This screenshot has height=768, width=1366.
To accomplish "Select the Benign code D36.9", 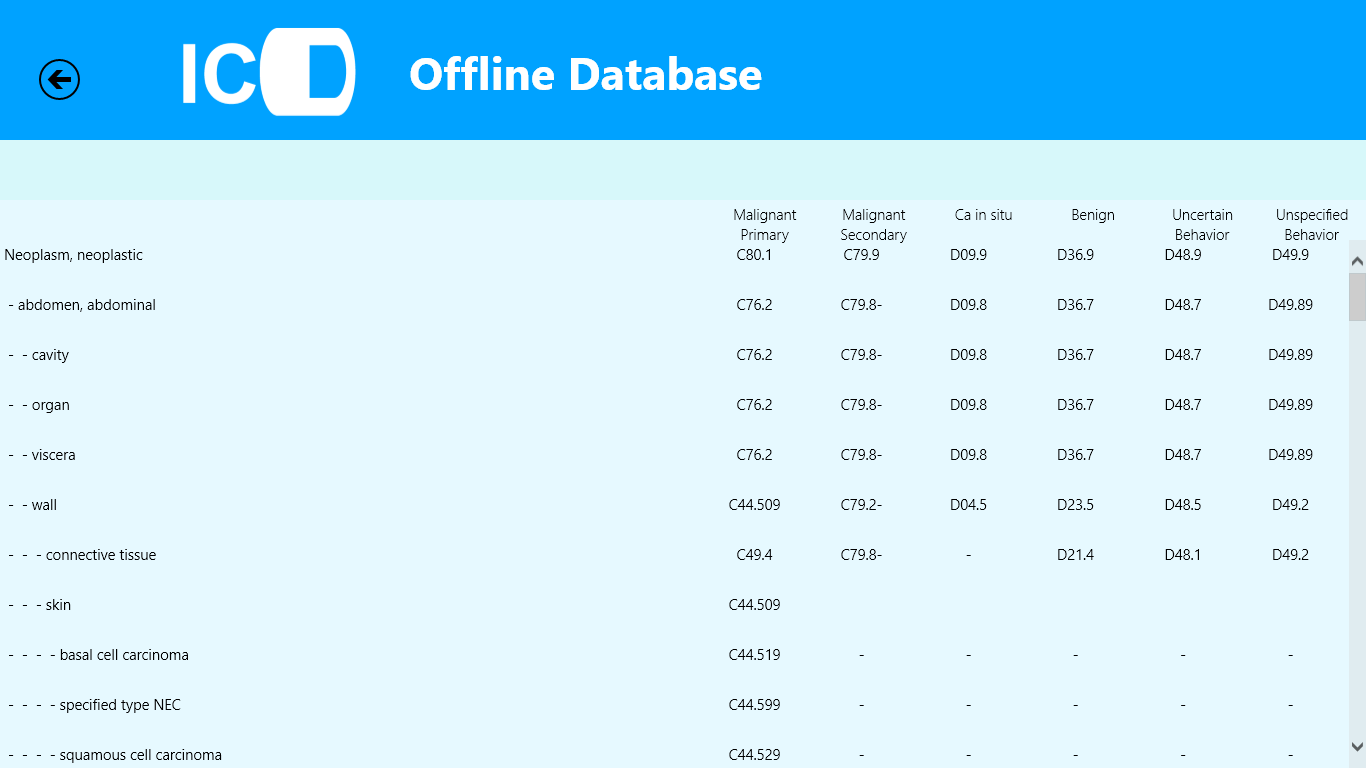I will point(1074,255).
